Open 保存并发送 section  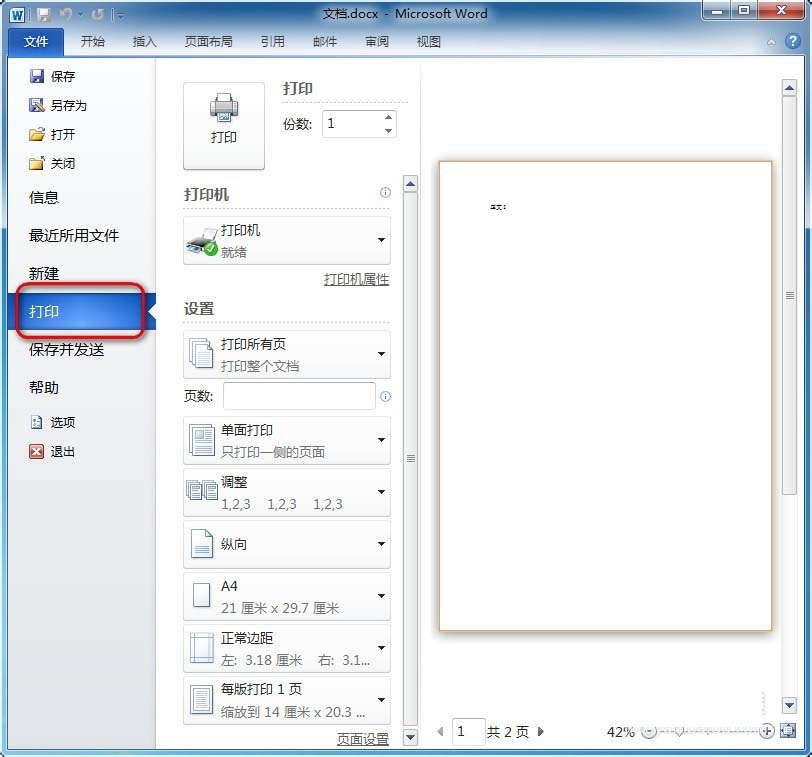[x=67, y=350]
